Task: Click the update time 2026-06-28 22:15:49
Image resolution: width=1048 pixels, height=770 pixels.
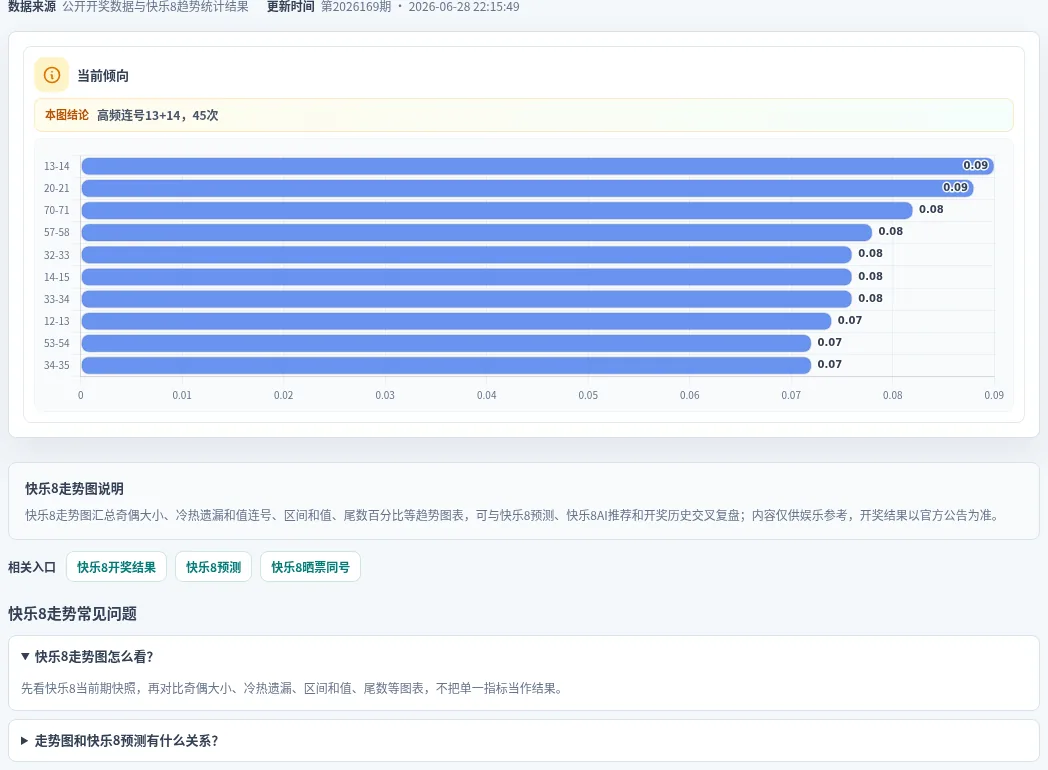Action: pyautogui.click(x=464, y=7)
